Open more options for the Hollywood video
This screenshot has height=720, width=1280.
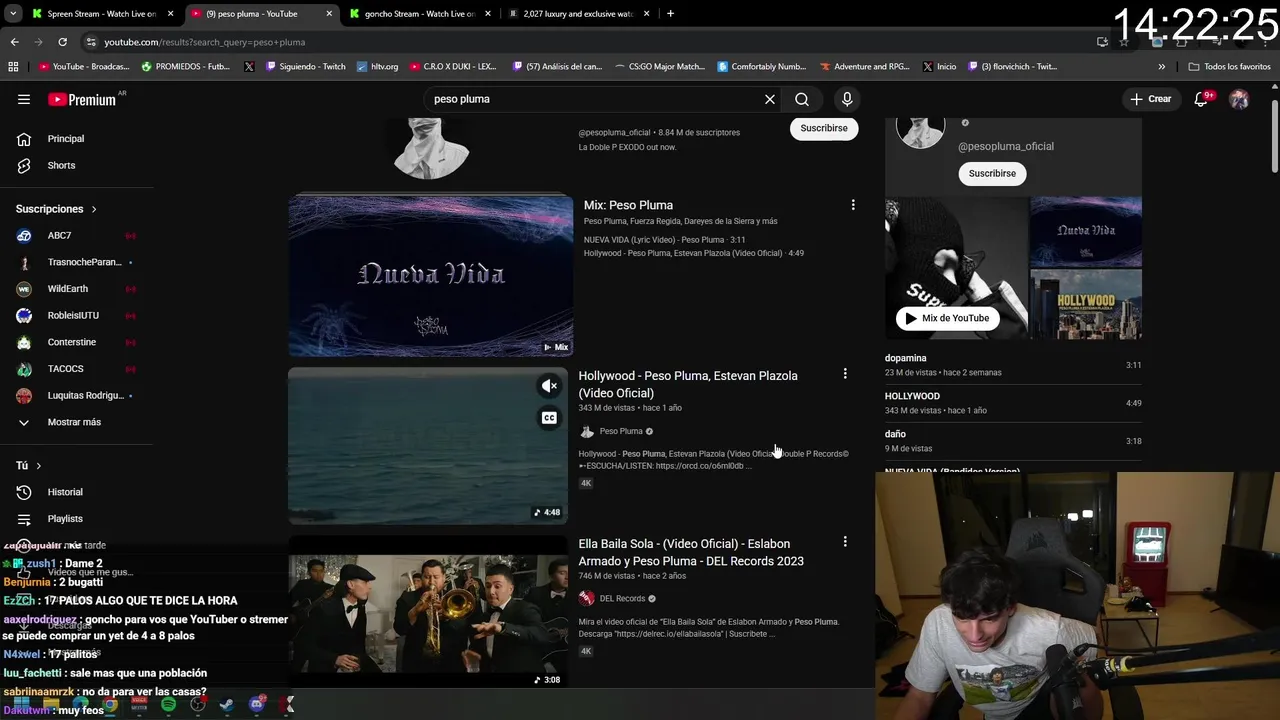pyautogui.click(x=845, y=374)
